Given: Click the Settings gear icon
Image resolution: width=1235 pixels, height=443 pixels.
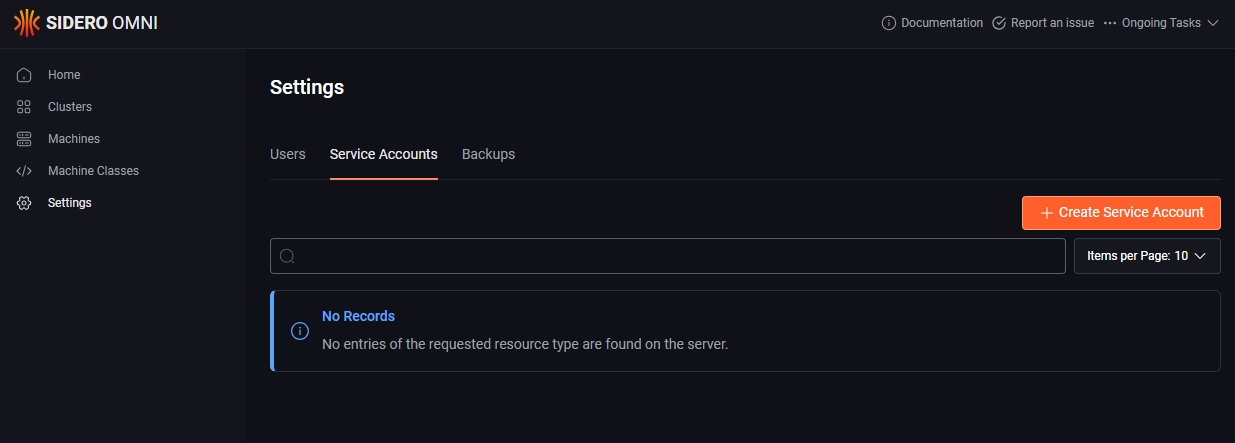Looking at the screenshot, I should 24,203.
